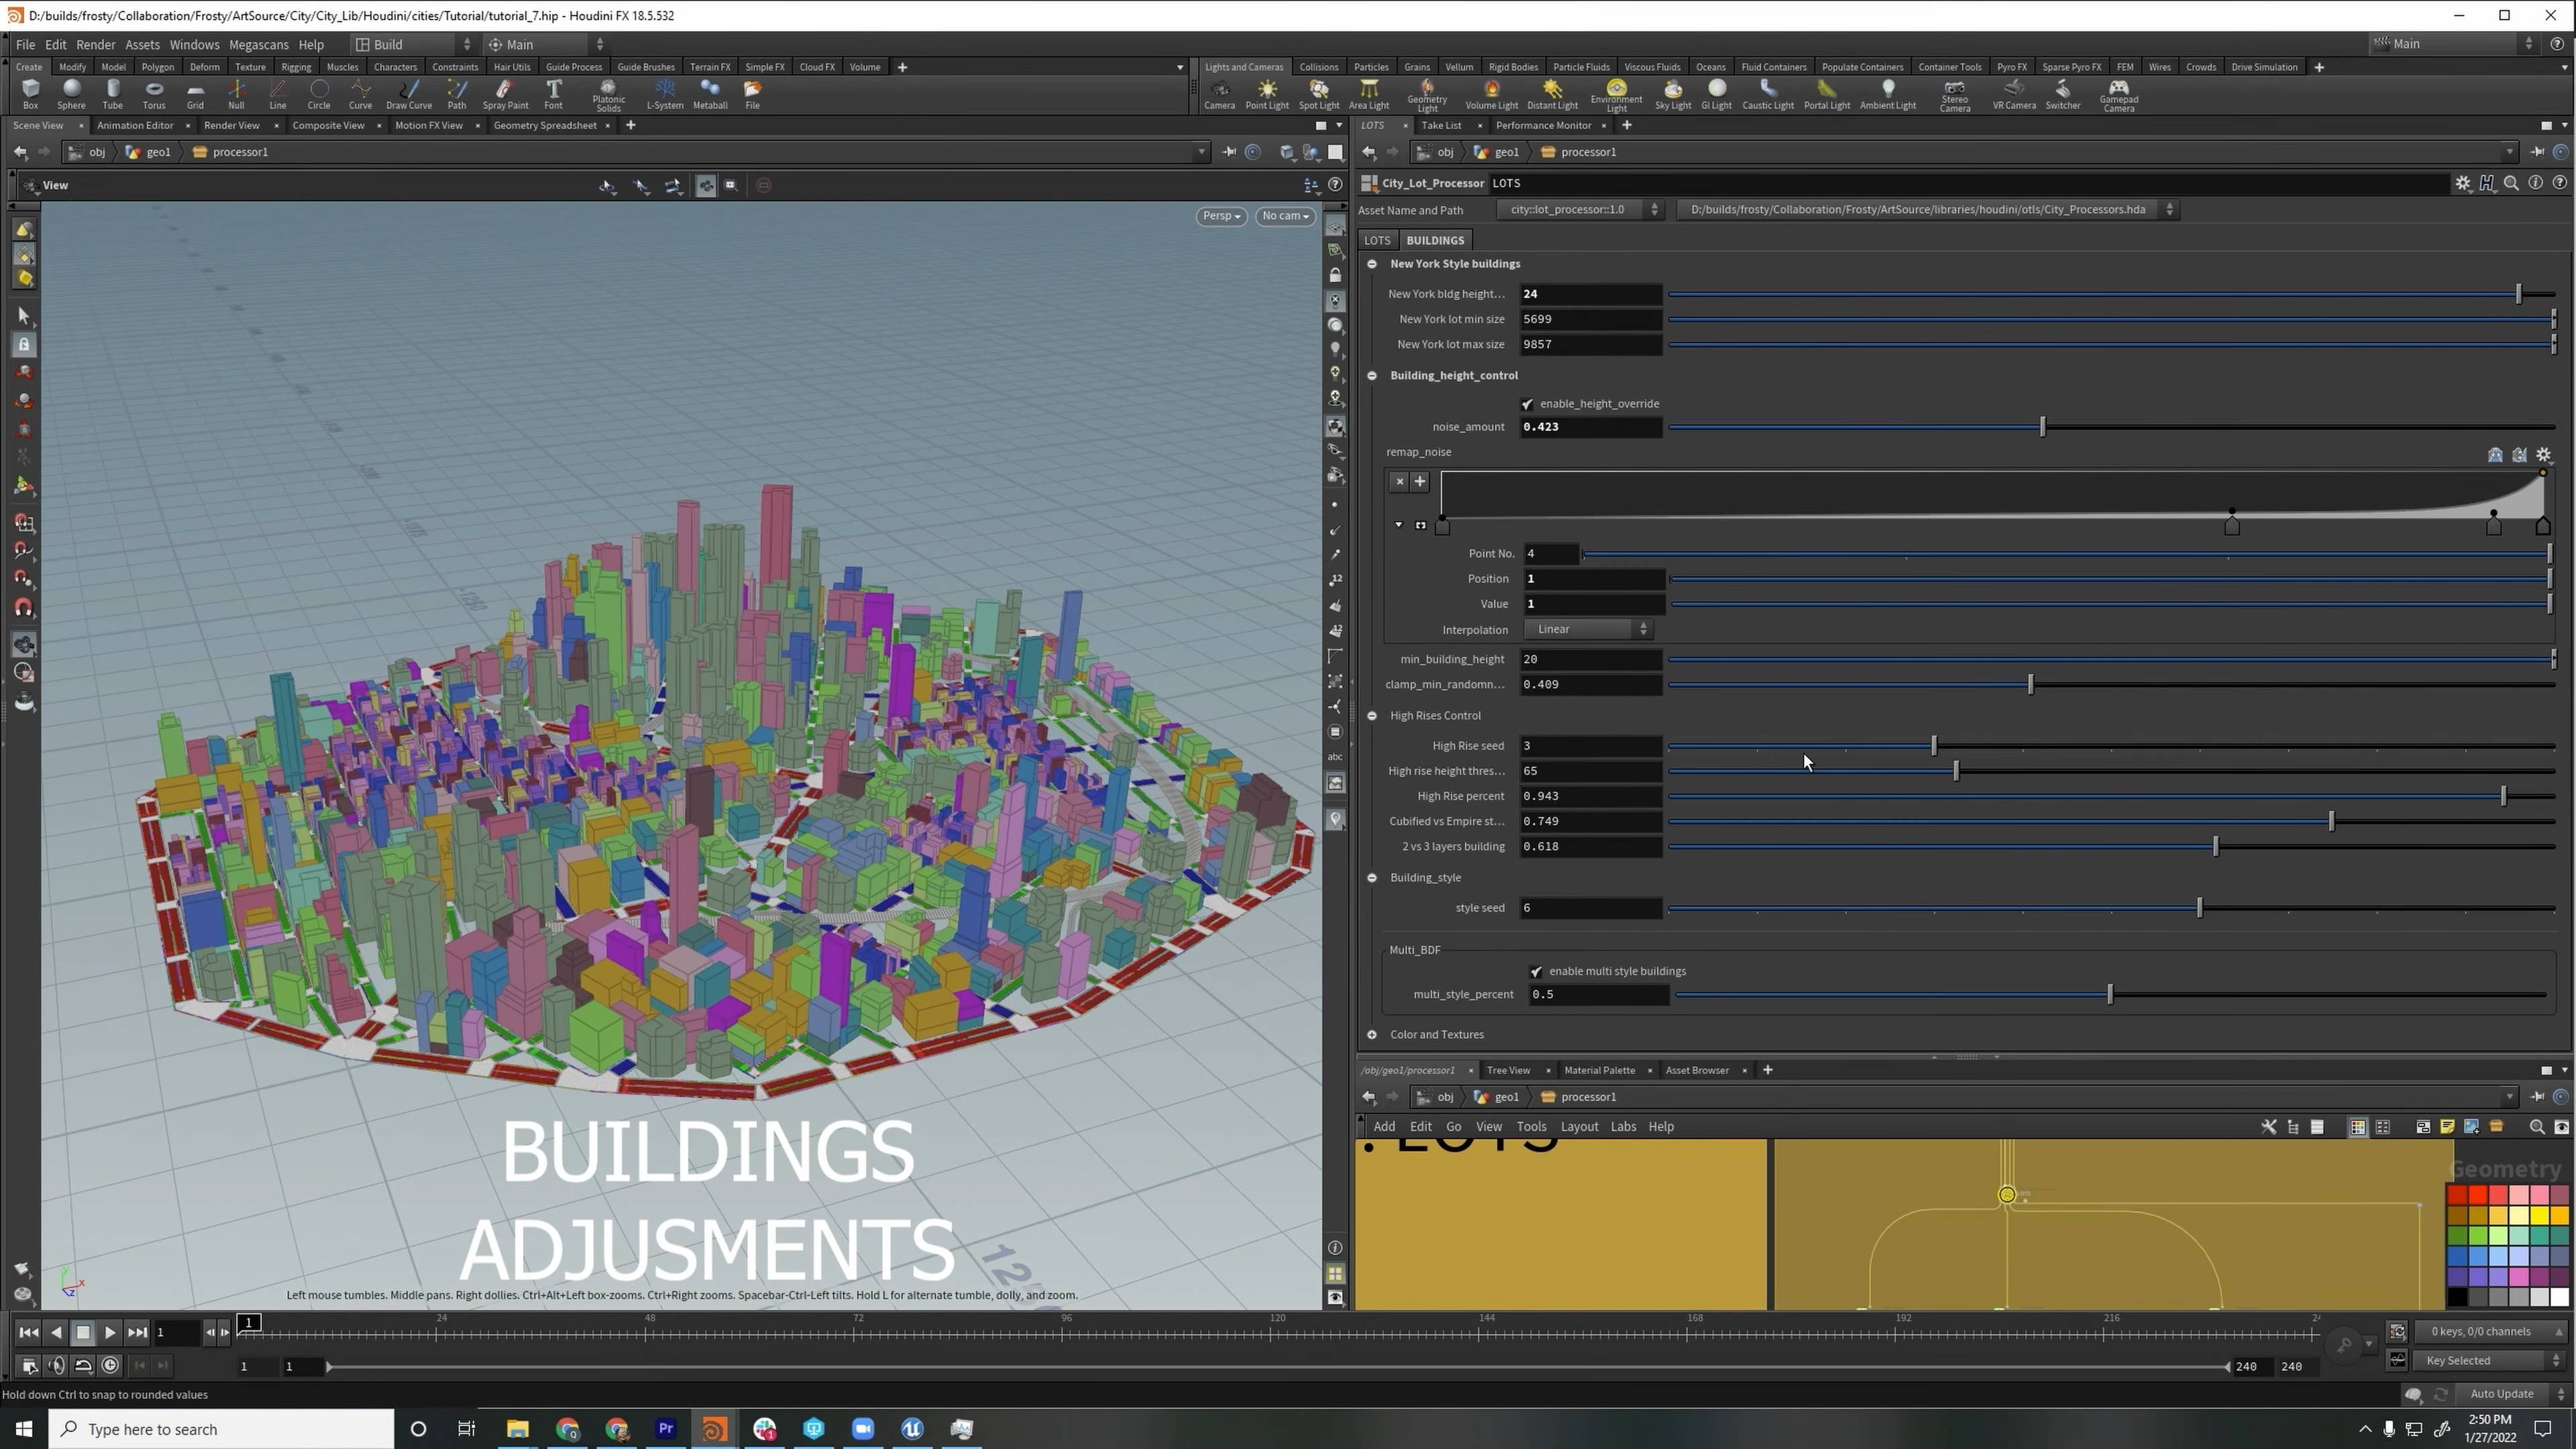Click the High Rise seed value field
Image resolution: width=2576 pixels, height=1449 pixels.
tap(1591, 746)
